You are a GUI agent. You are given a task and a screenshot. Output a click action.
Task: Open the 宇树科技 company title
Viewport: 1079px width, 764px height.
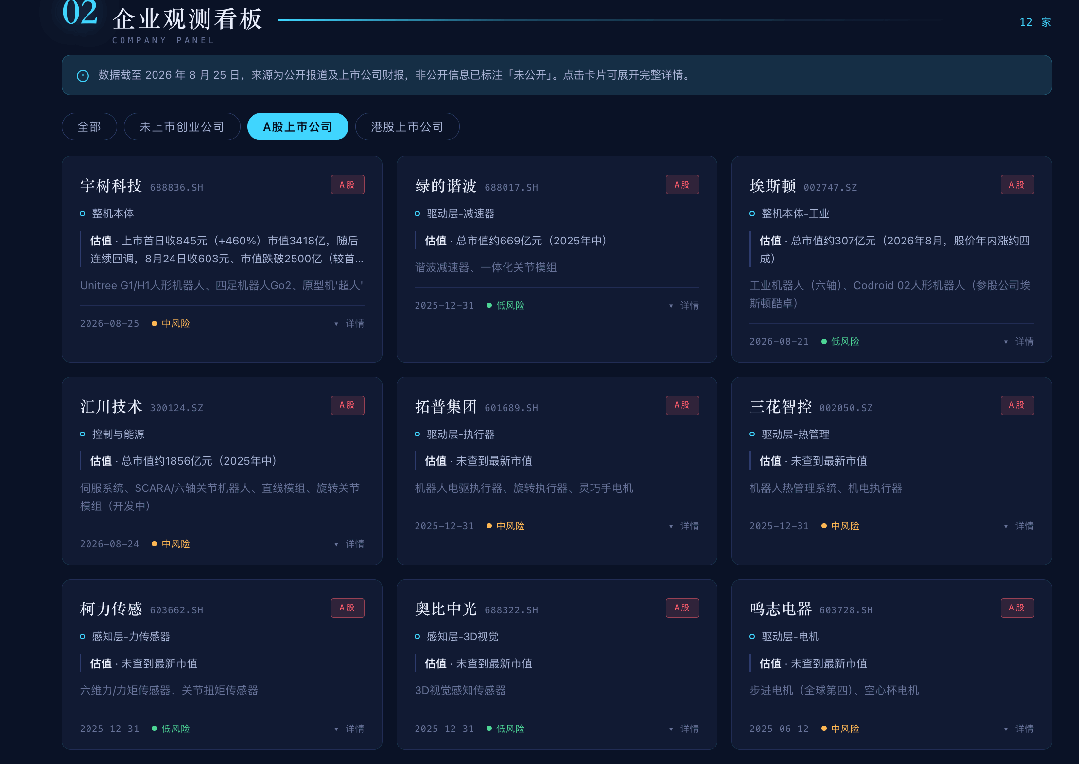pos(111,186)
